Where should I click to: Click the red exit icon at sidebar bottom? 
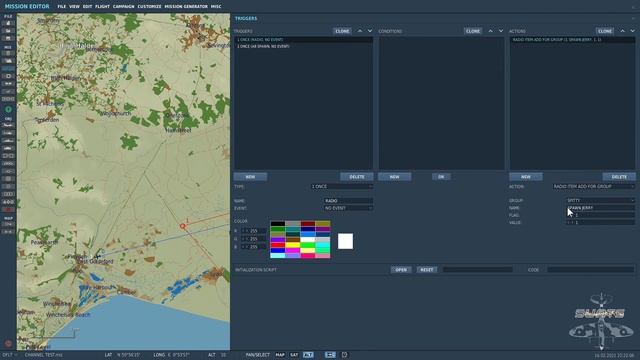point(8,344)
